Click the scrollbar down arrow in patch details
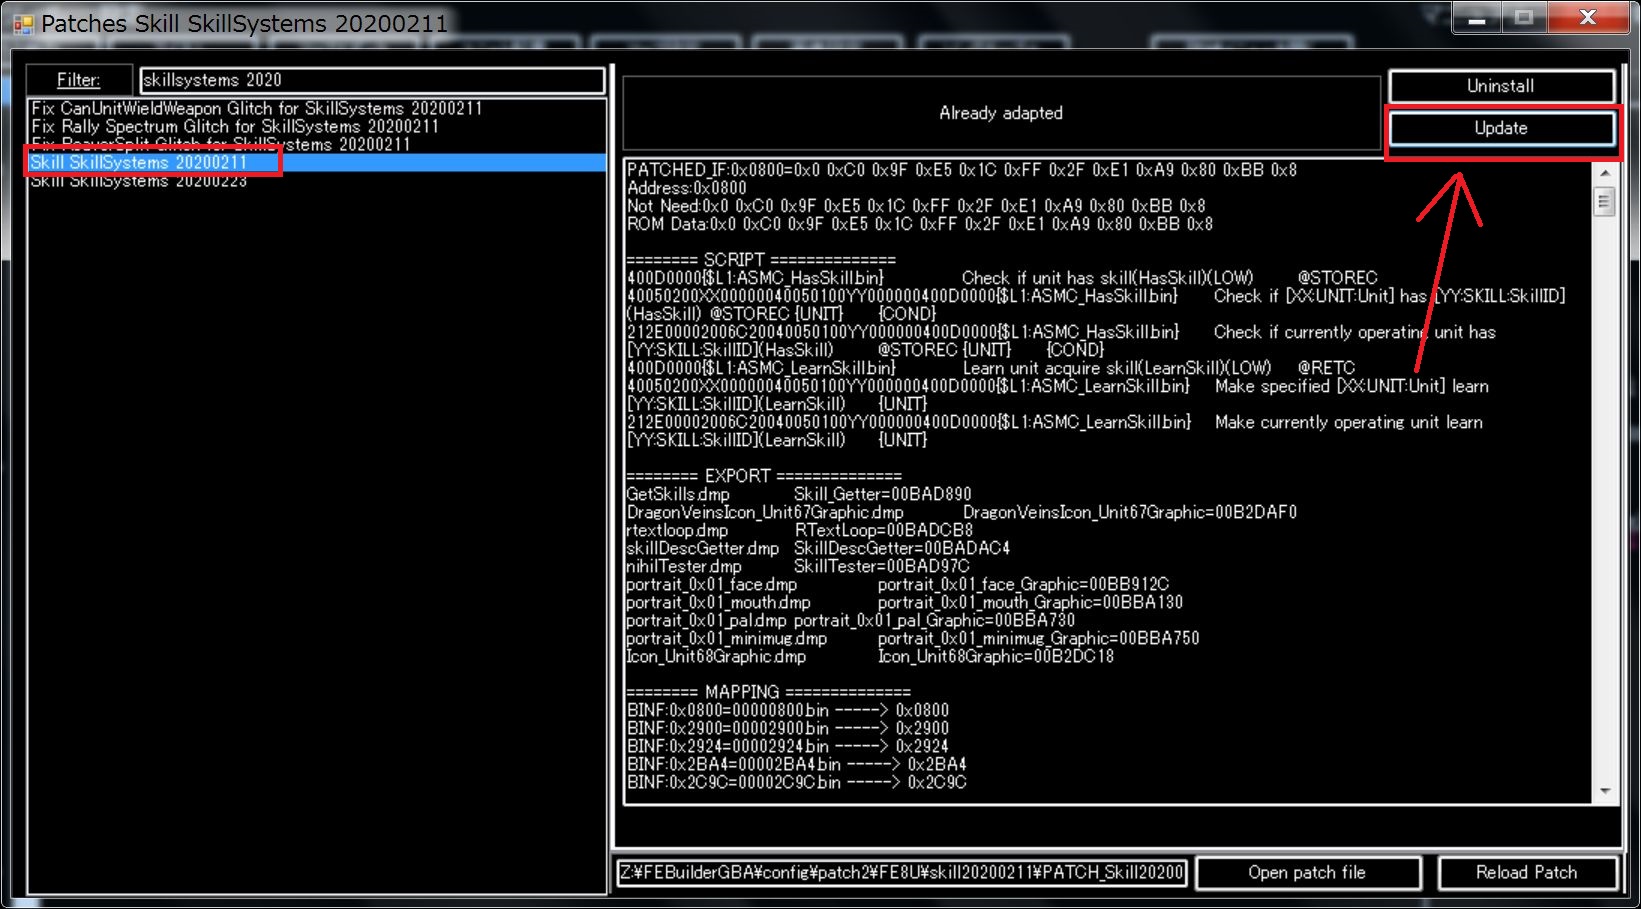 1605,791
